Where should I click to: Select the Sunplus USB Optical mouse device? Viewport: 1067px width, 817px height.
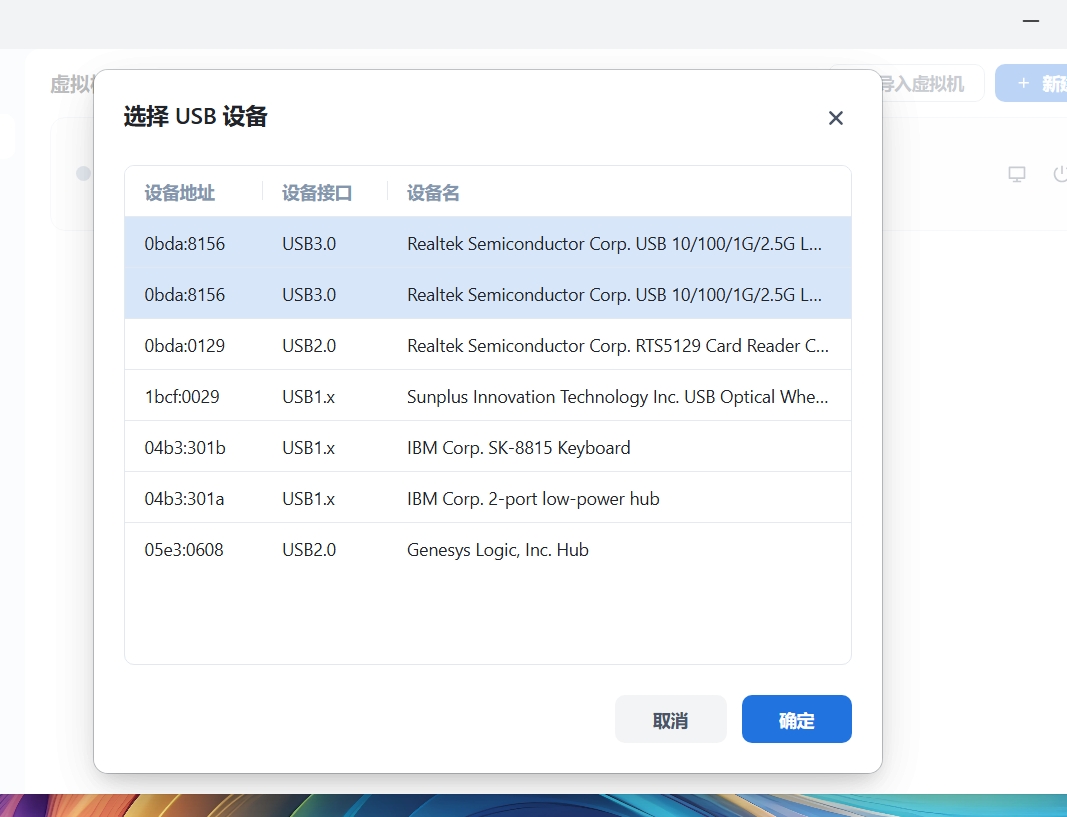click(x=487, y=396)
